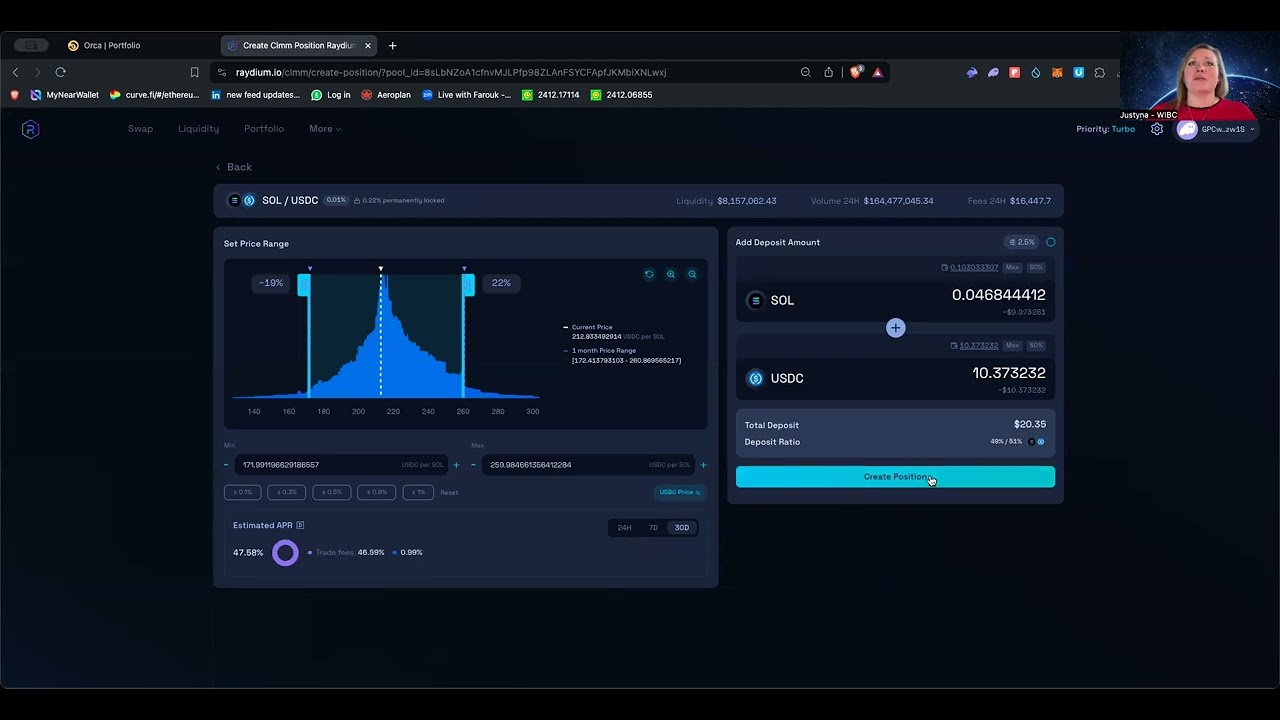This screenshot has width=1280, height=720.
Task: Click the left -19% range handle
Action: pos(304,285)
